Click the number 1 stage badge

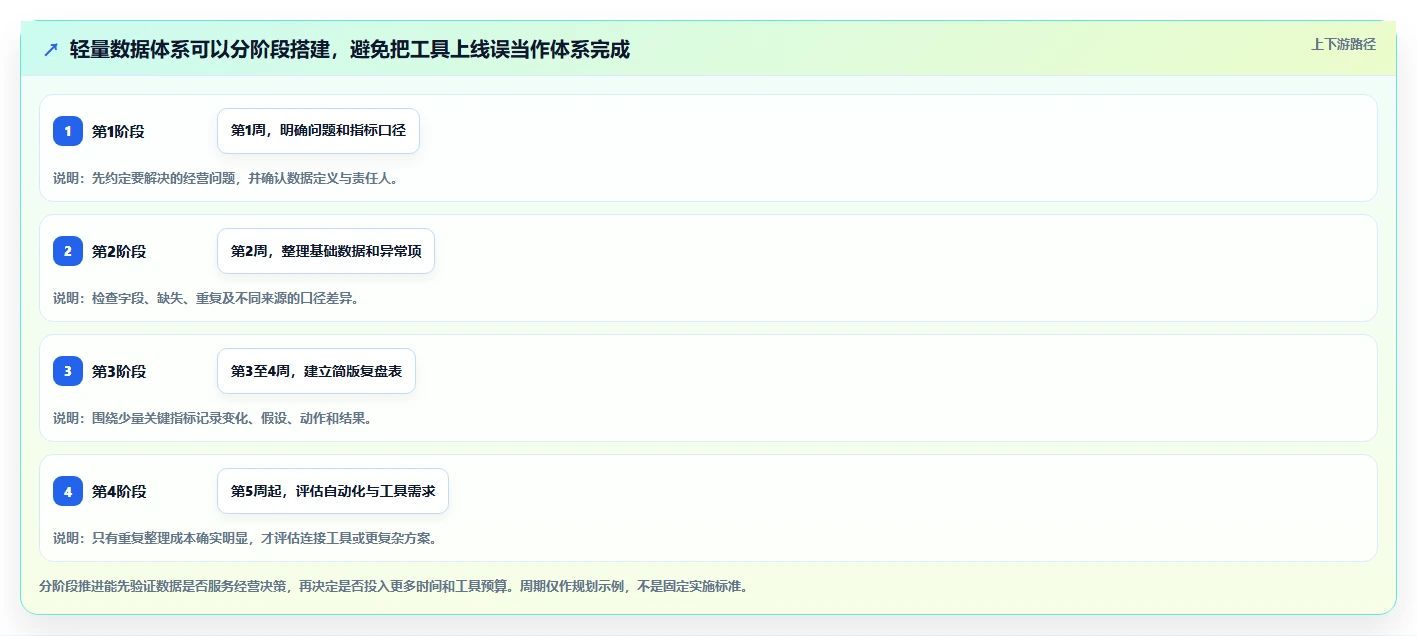click(x=68, y=131)
